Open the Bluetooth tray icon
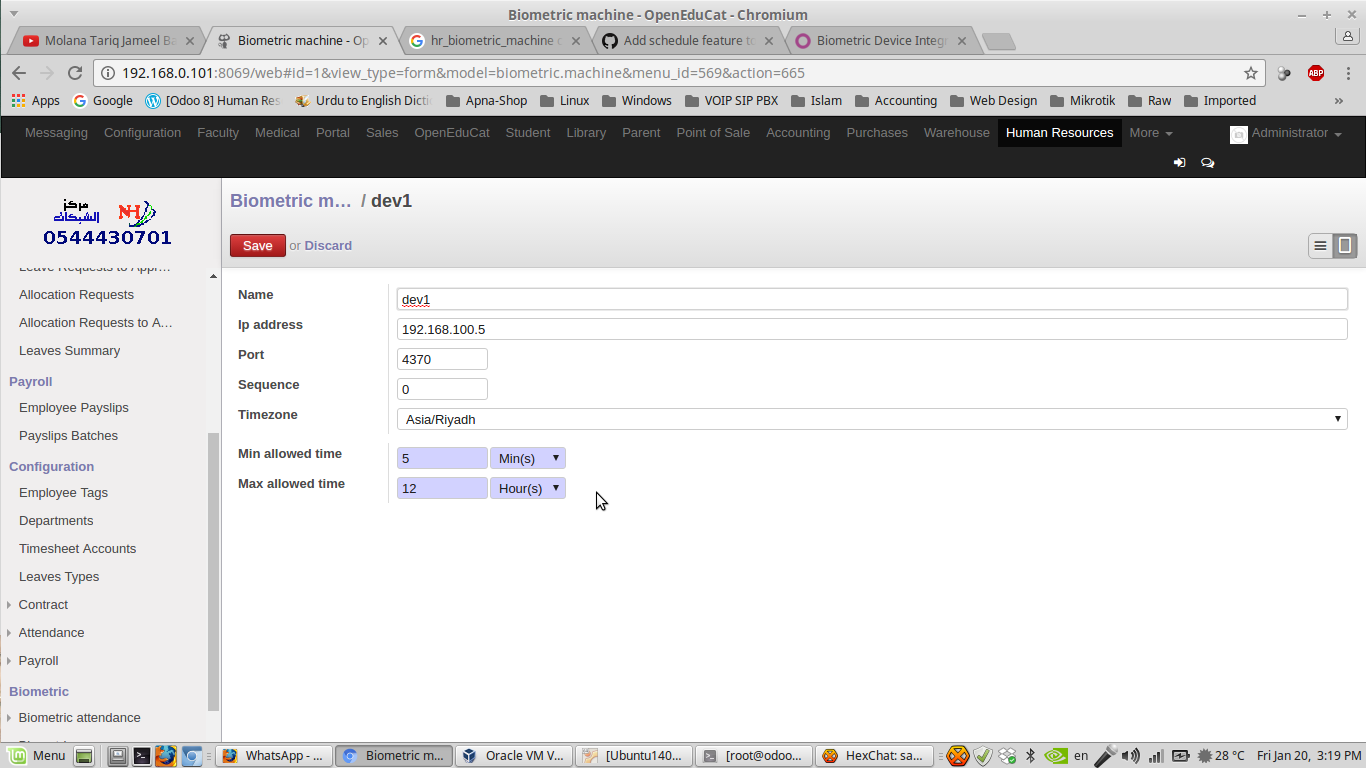1366x768 pixels. coord(1030,756)
